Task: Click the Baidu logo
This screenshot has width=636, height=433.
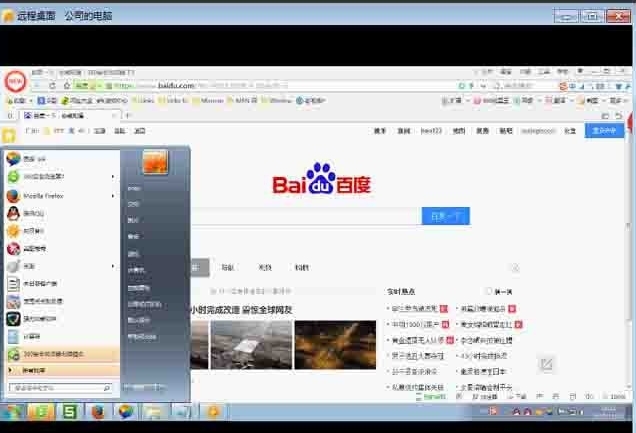Action: (x=322, y=180)
